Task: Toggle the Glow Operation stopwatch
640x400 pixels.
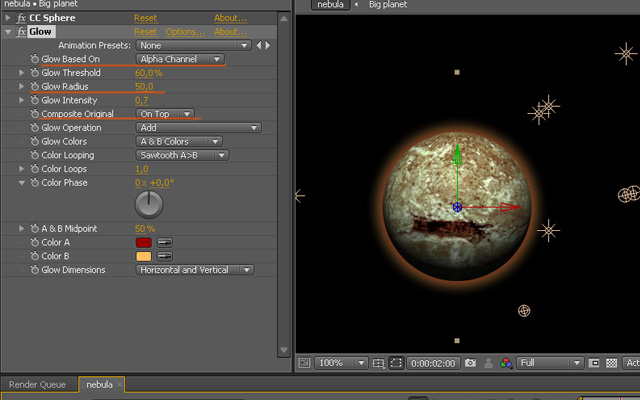Action: (x=35, y=128)
